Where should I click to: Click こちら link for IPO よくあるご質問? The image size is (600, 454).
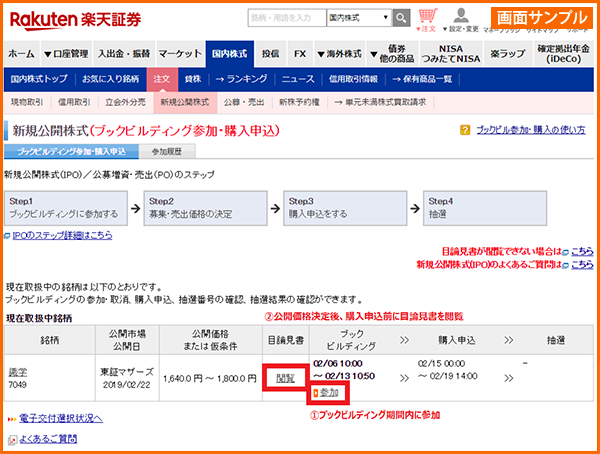click(x=582, y=265)
